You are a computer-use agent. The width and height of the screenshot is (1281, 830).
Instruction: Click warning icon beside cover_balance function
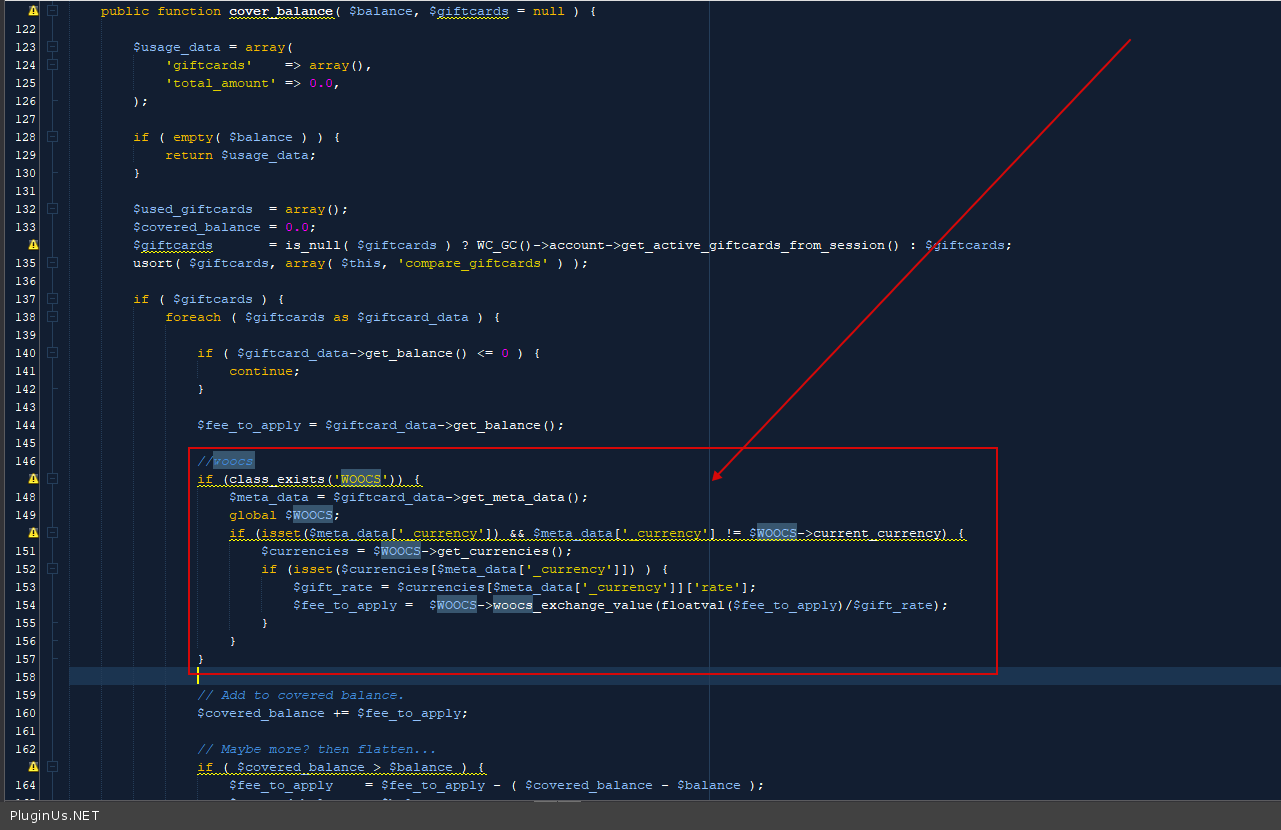(x=33, y=11)
